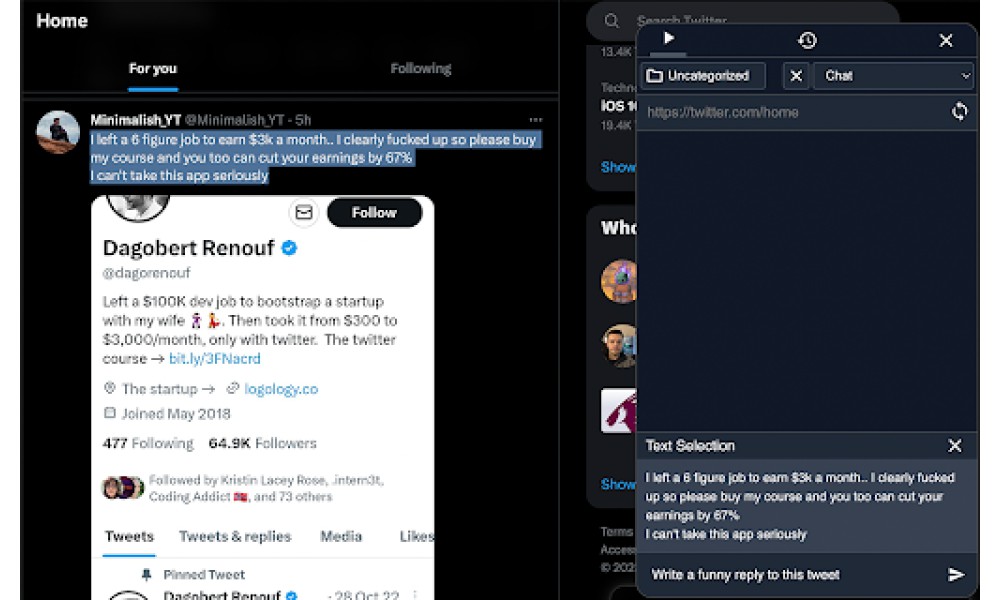Click the Pinned Tweet label
Image resolution: width=1000 pixels, height=600 pixels.
click(x=204, y=575)
